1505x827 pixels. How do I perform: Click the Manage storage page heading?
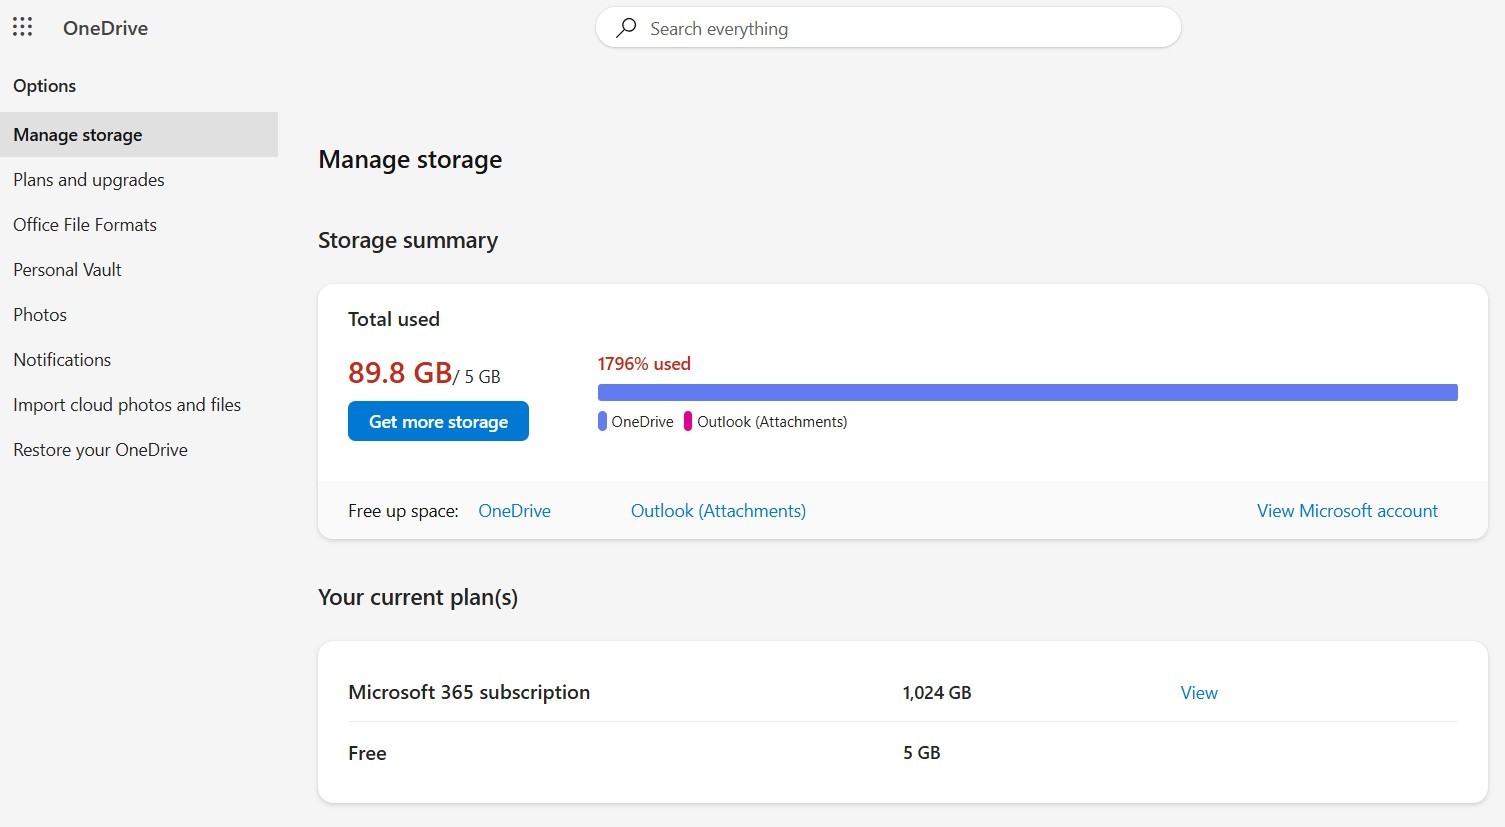point(410,160)
